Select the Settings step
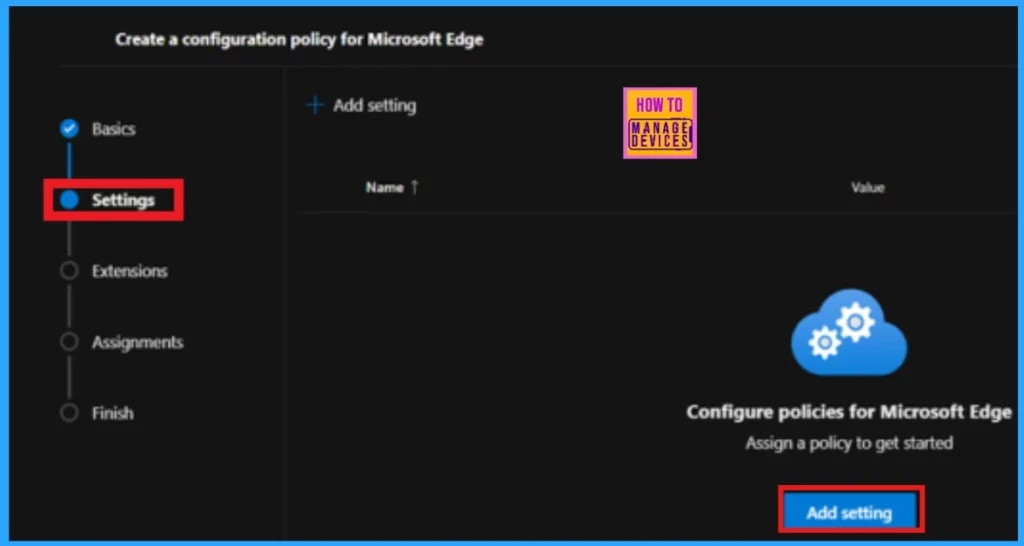Image resolution: width=1024 pixels, height=546 pixels. click(x=123, y=200)
